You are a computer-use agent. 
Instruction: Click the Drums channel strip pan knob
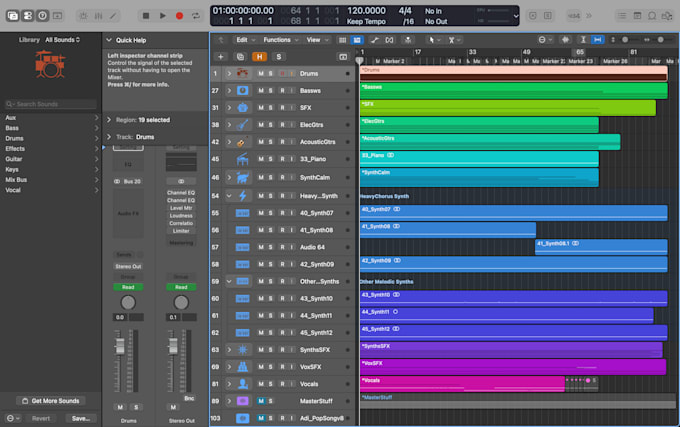(x=128, y=303)
